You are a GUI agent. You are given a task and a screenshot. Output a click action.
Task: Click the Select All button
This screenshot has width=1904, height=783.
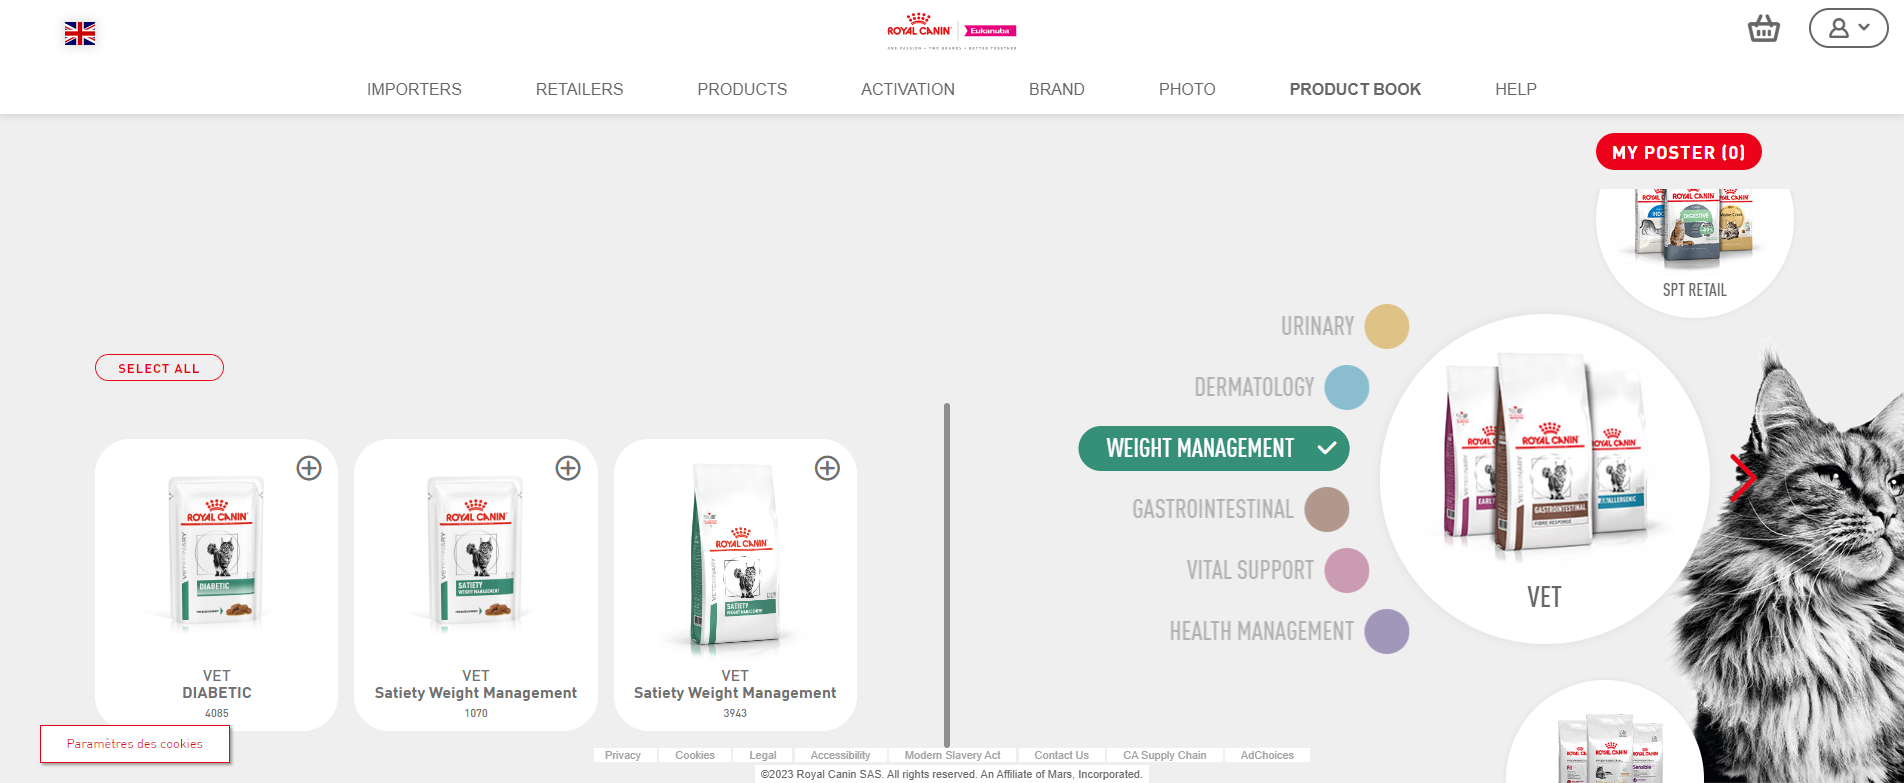159,368
